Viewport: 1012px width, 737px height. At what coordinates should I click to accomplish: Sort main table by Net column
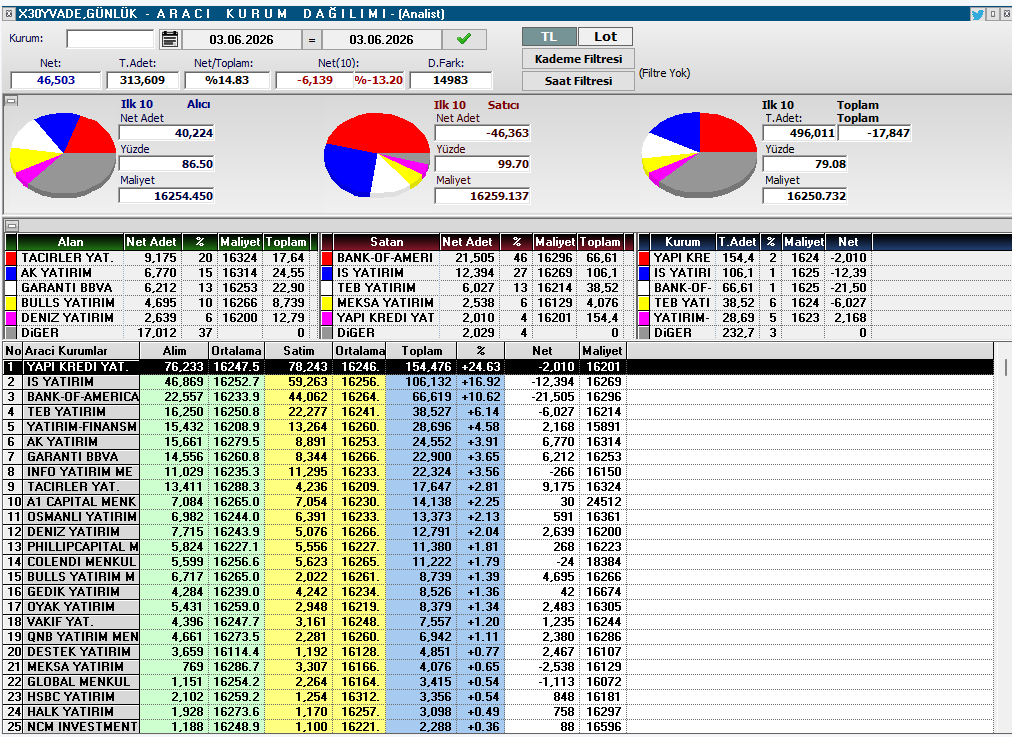click(x=542, y=351)
